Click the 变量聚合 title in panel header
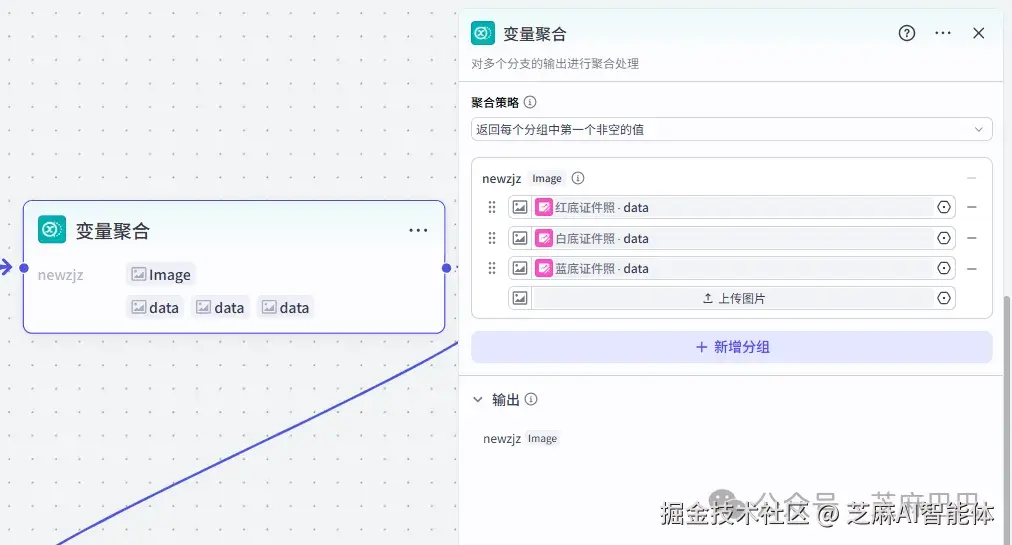 tap(534, 34)
